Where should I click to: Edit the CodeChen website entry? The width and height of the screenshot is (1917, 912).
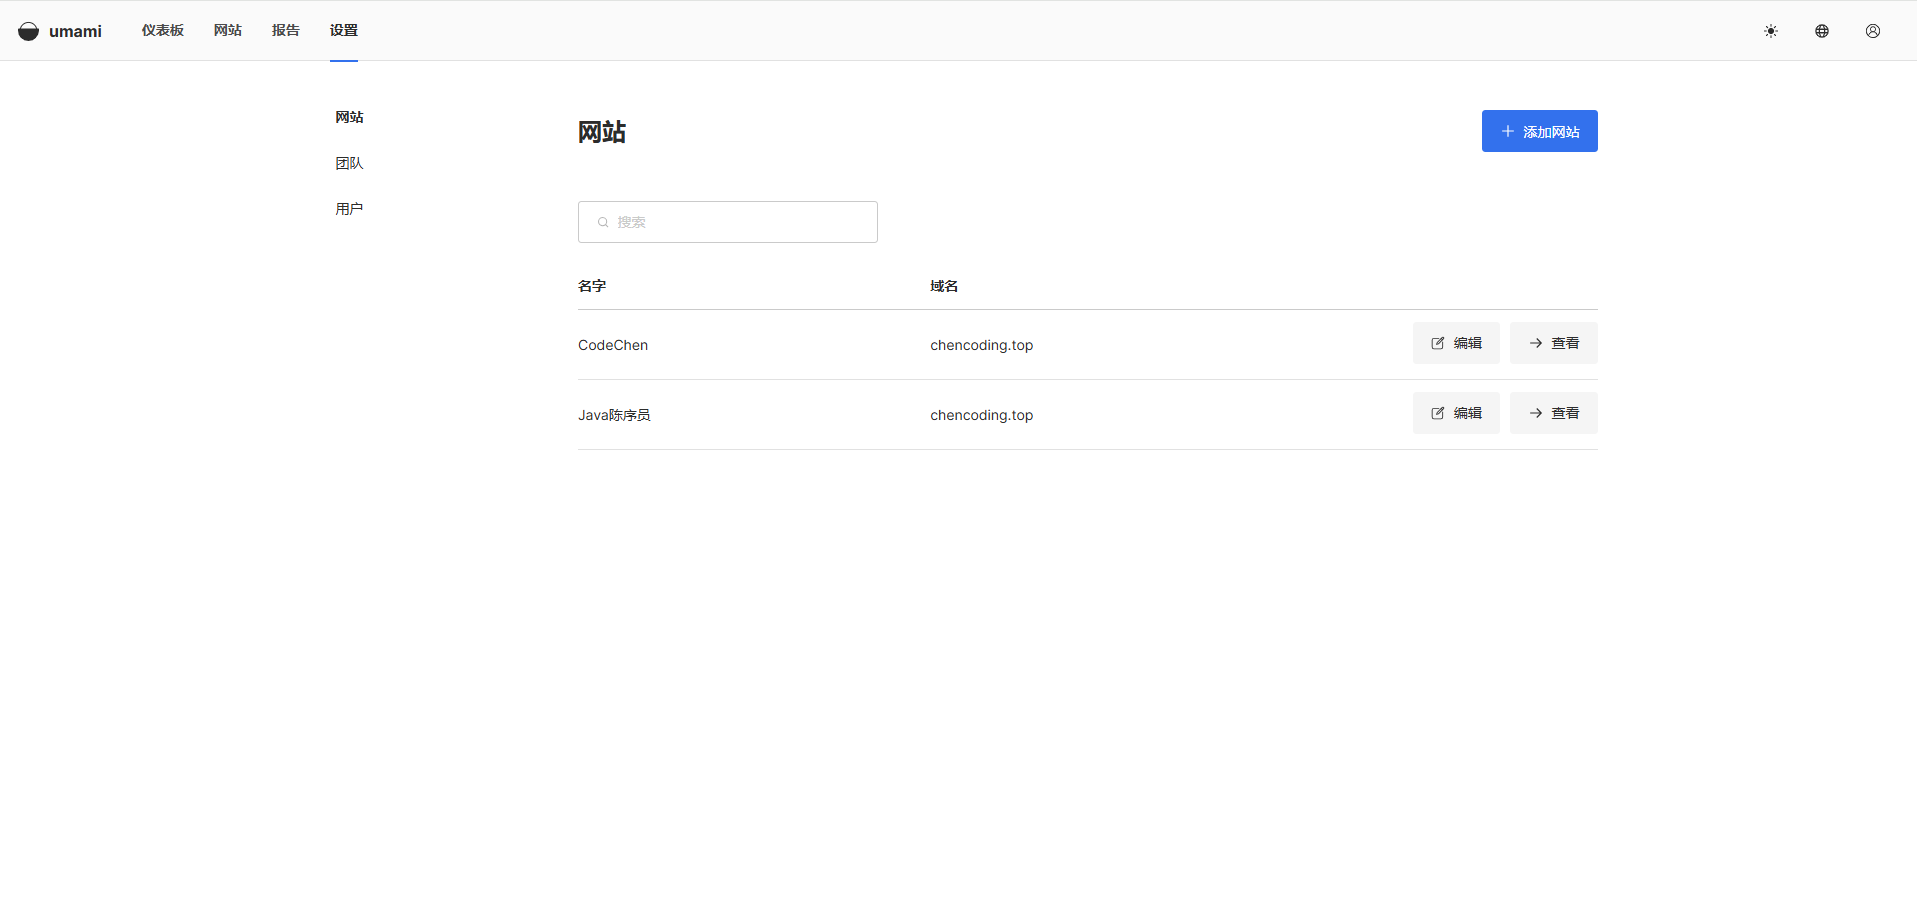(1455, 343)
